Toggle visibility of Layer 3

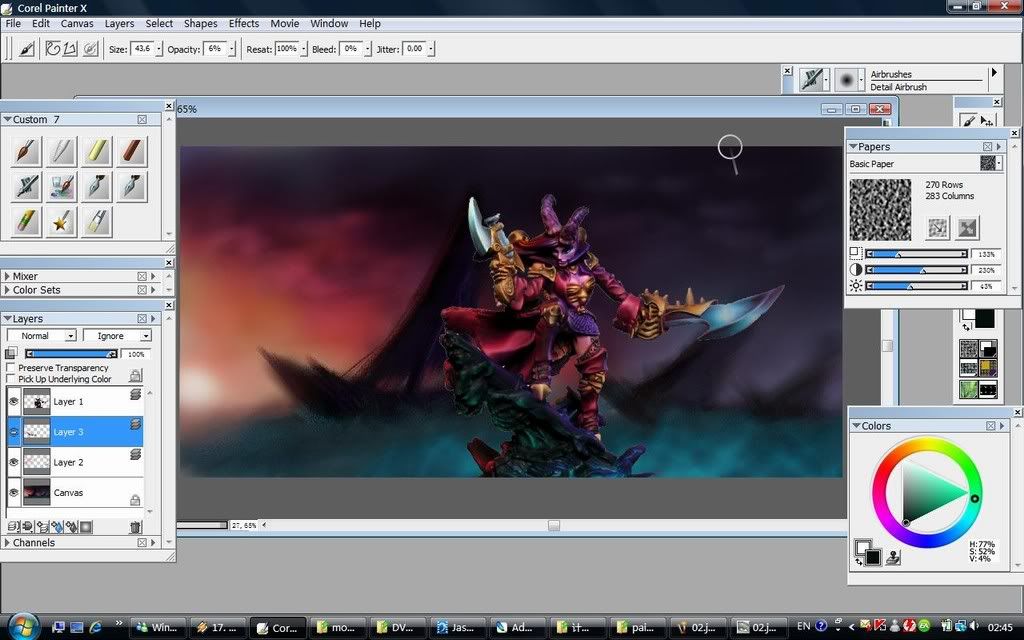[x=14, y=432]
